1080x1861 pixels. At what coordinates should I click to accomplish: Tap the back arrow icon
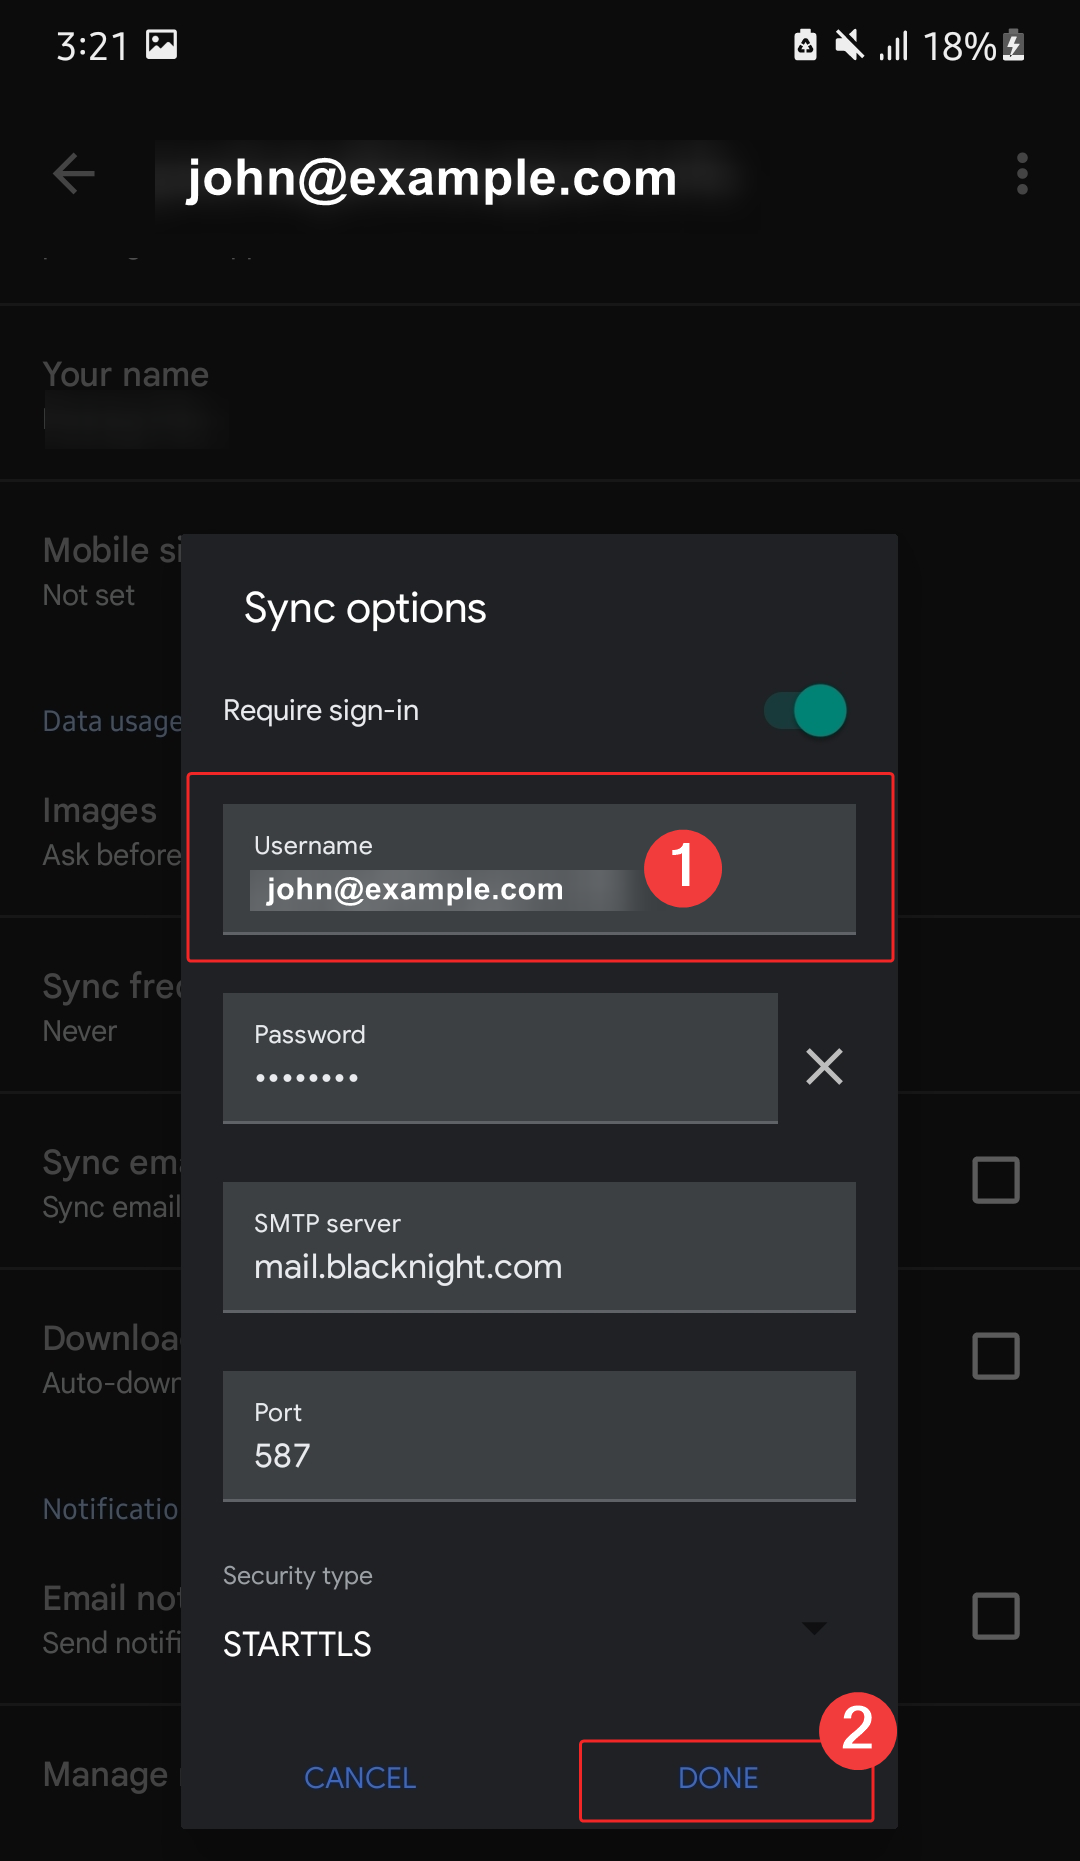coord(74,174)
